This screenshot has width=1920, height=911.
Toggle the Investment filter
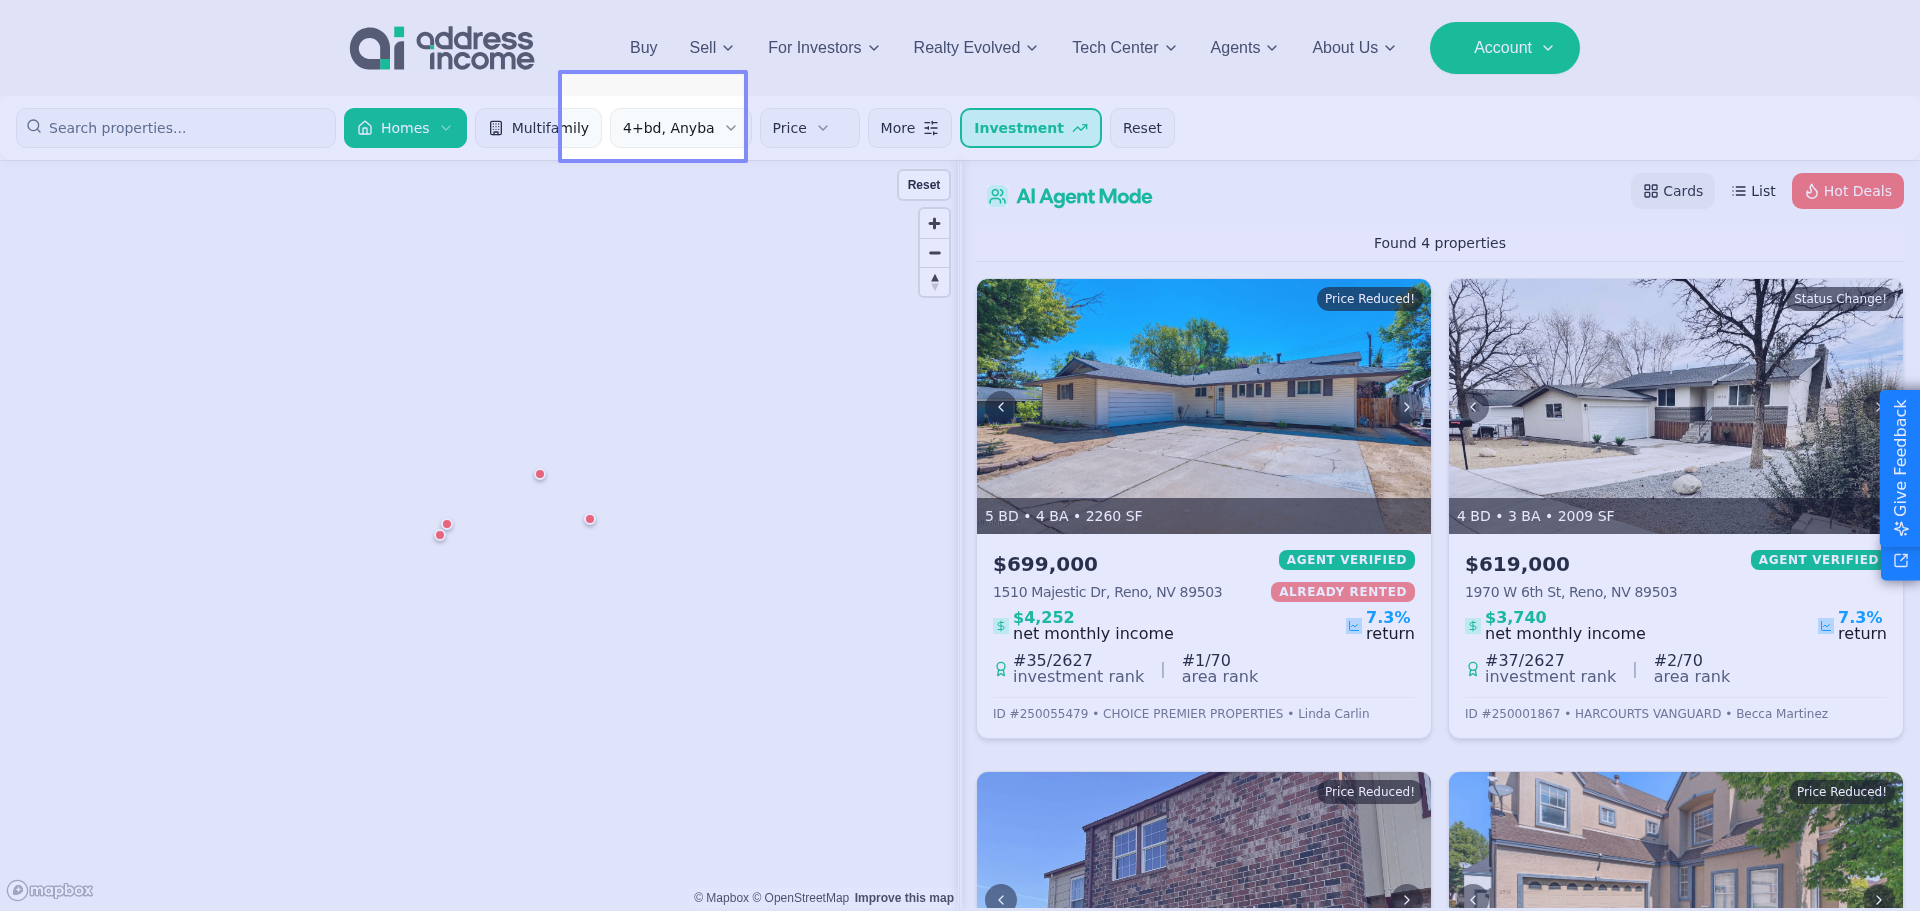click(1030, 128)
